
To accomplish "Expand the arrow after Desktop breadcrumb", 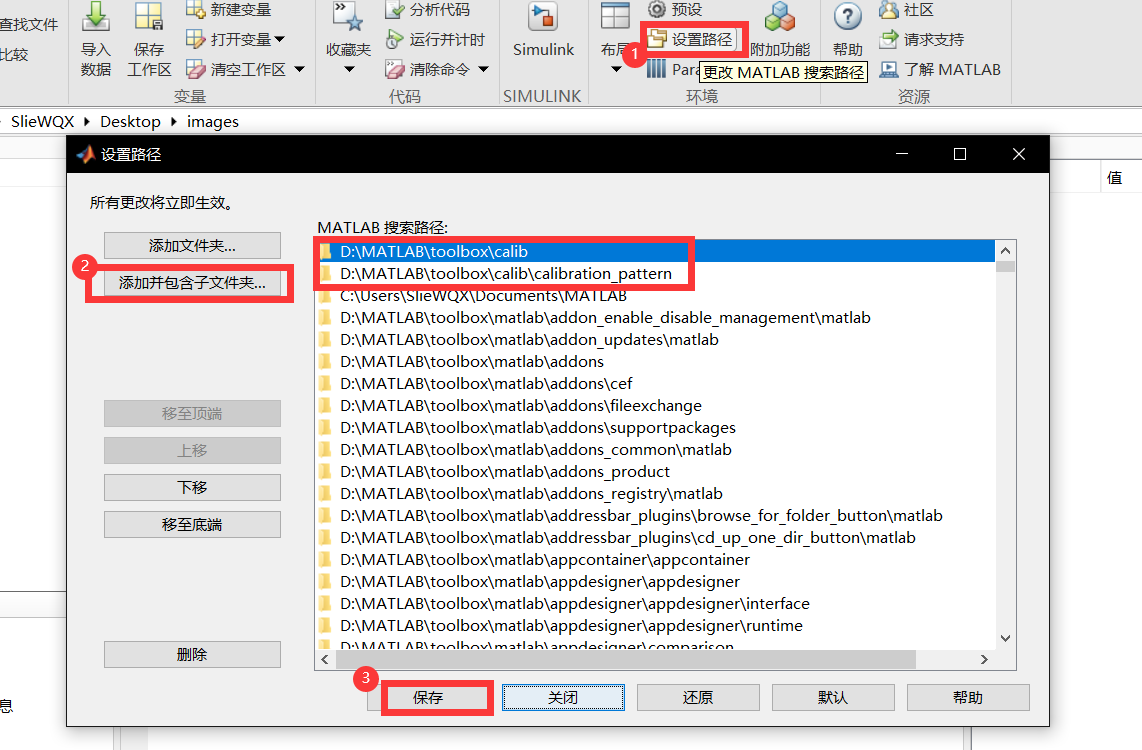I will tap(173, 122).
